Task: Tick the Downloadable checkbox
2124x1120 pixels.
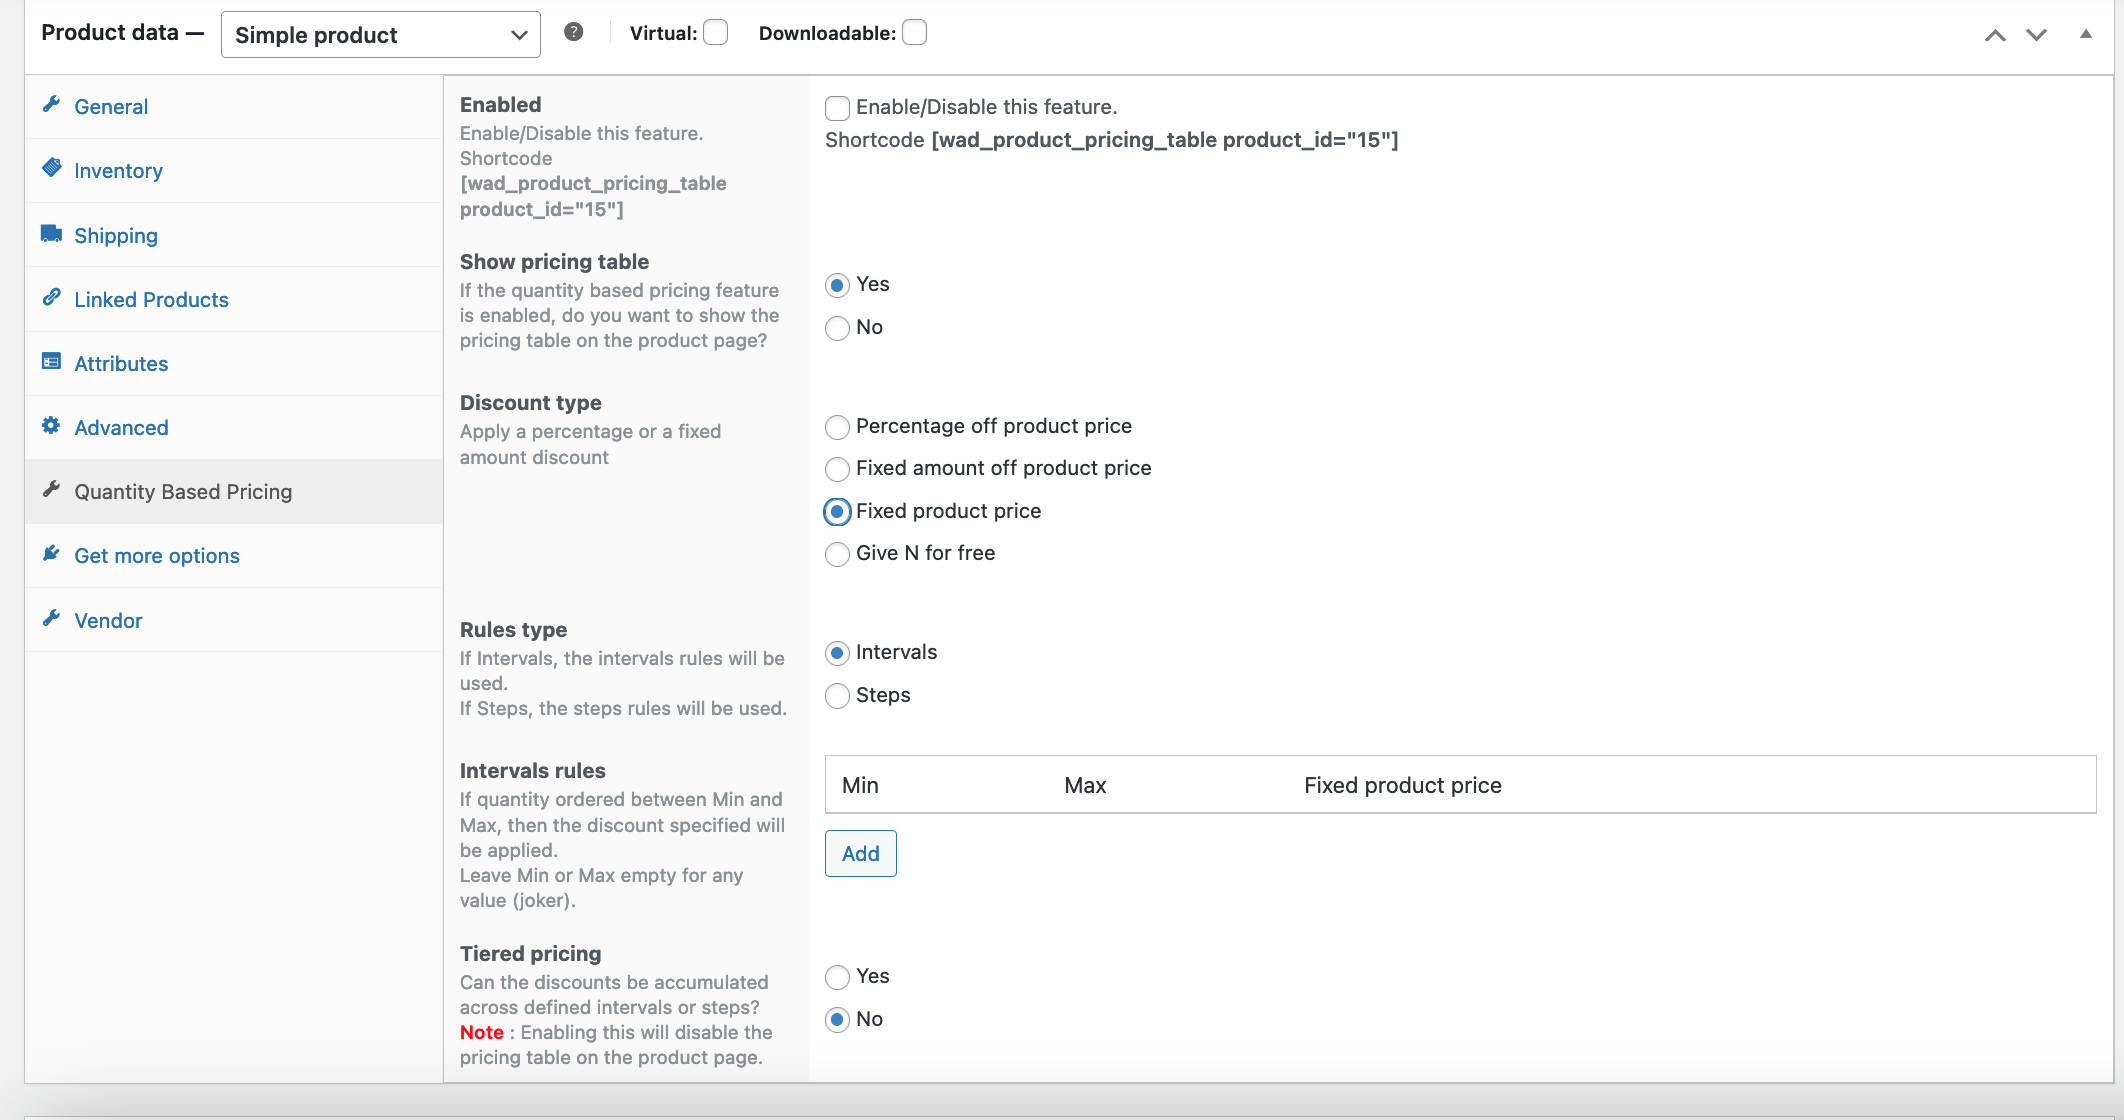Action: click(915, 33)
